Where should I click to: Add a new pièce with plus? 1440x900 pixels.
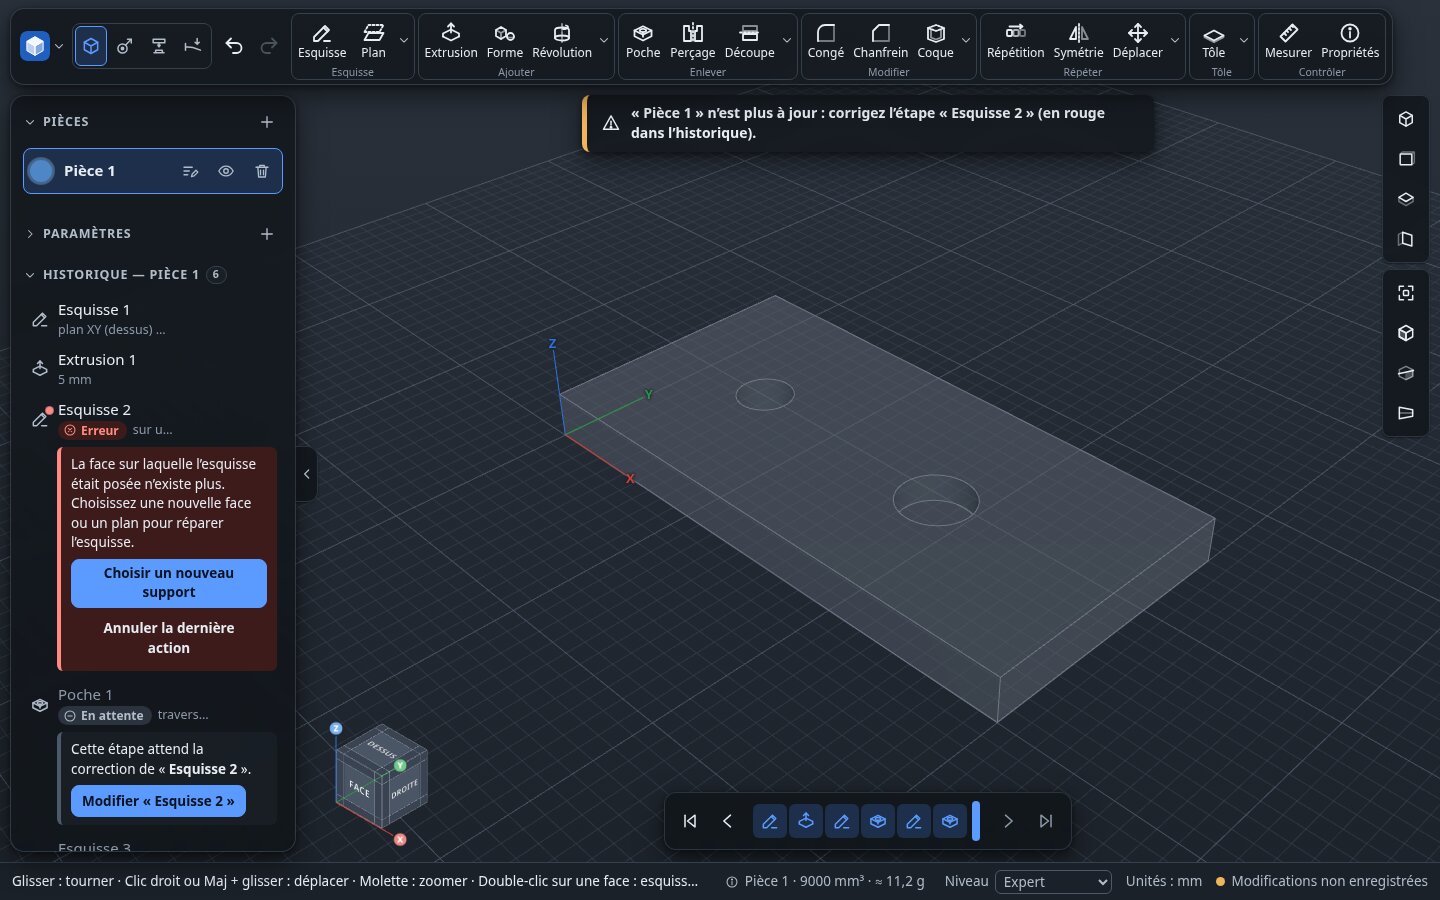coord(267,122)
